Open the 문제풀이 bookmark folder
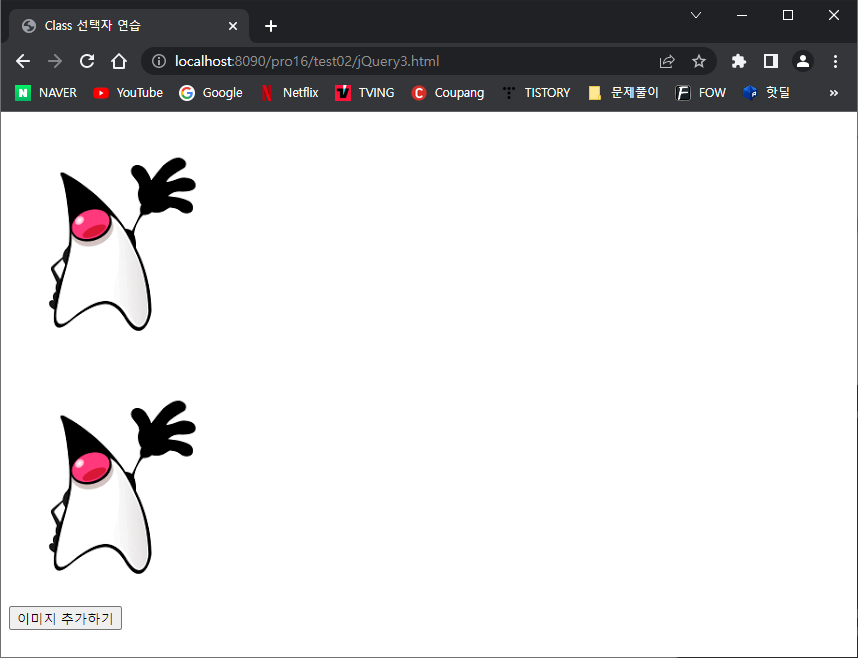 coord(623,93)
